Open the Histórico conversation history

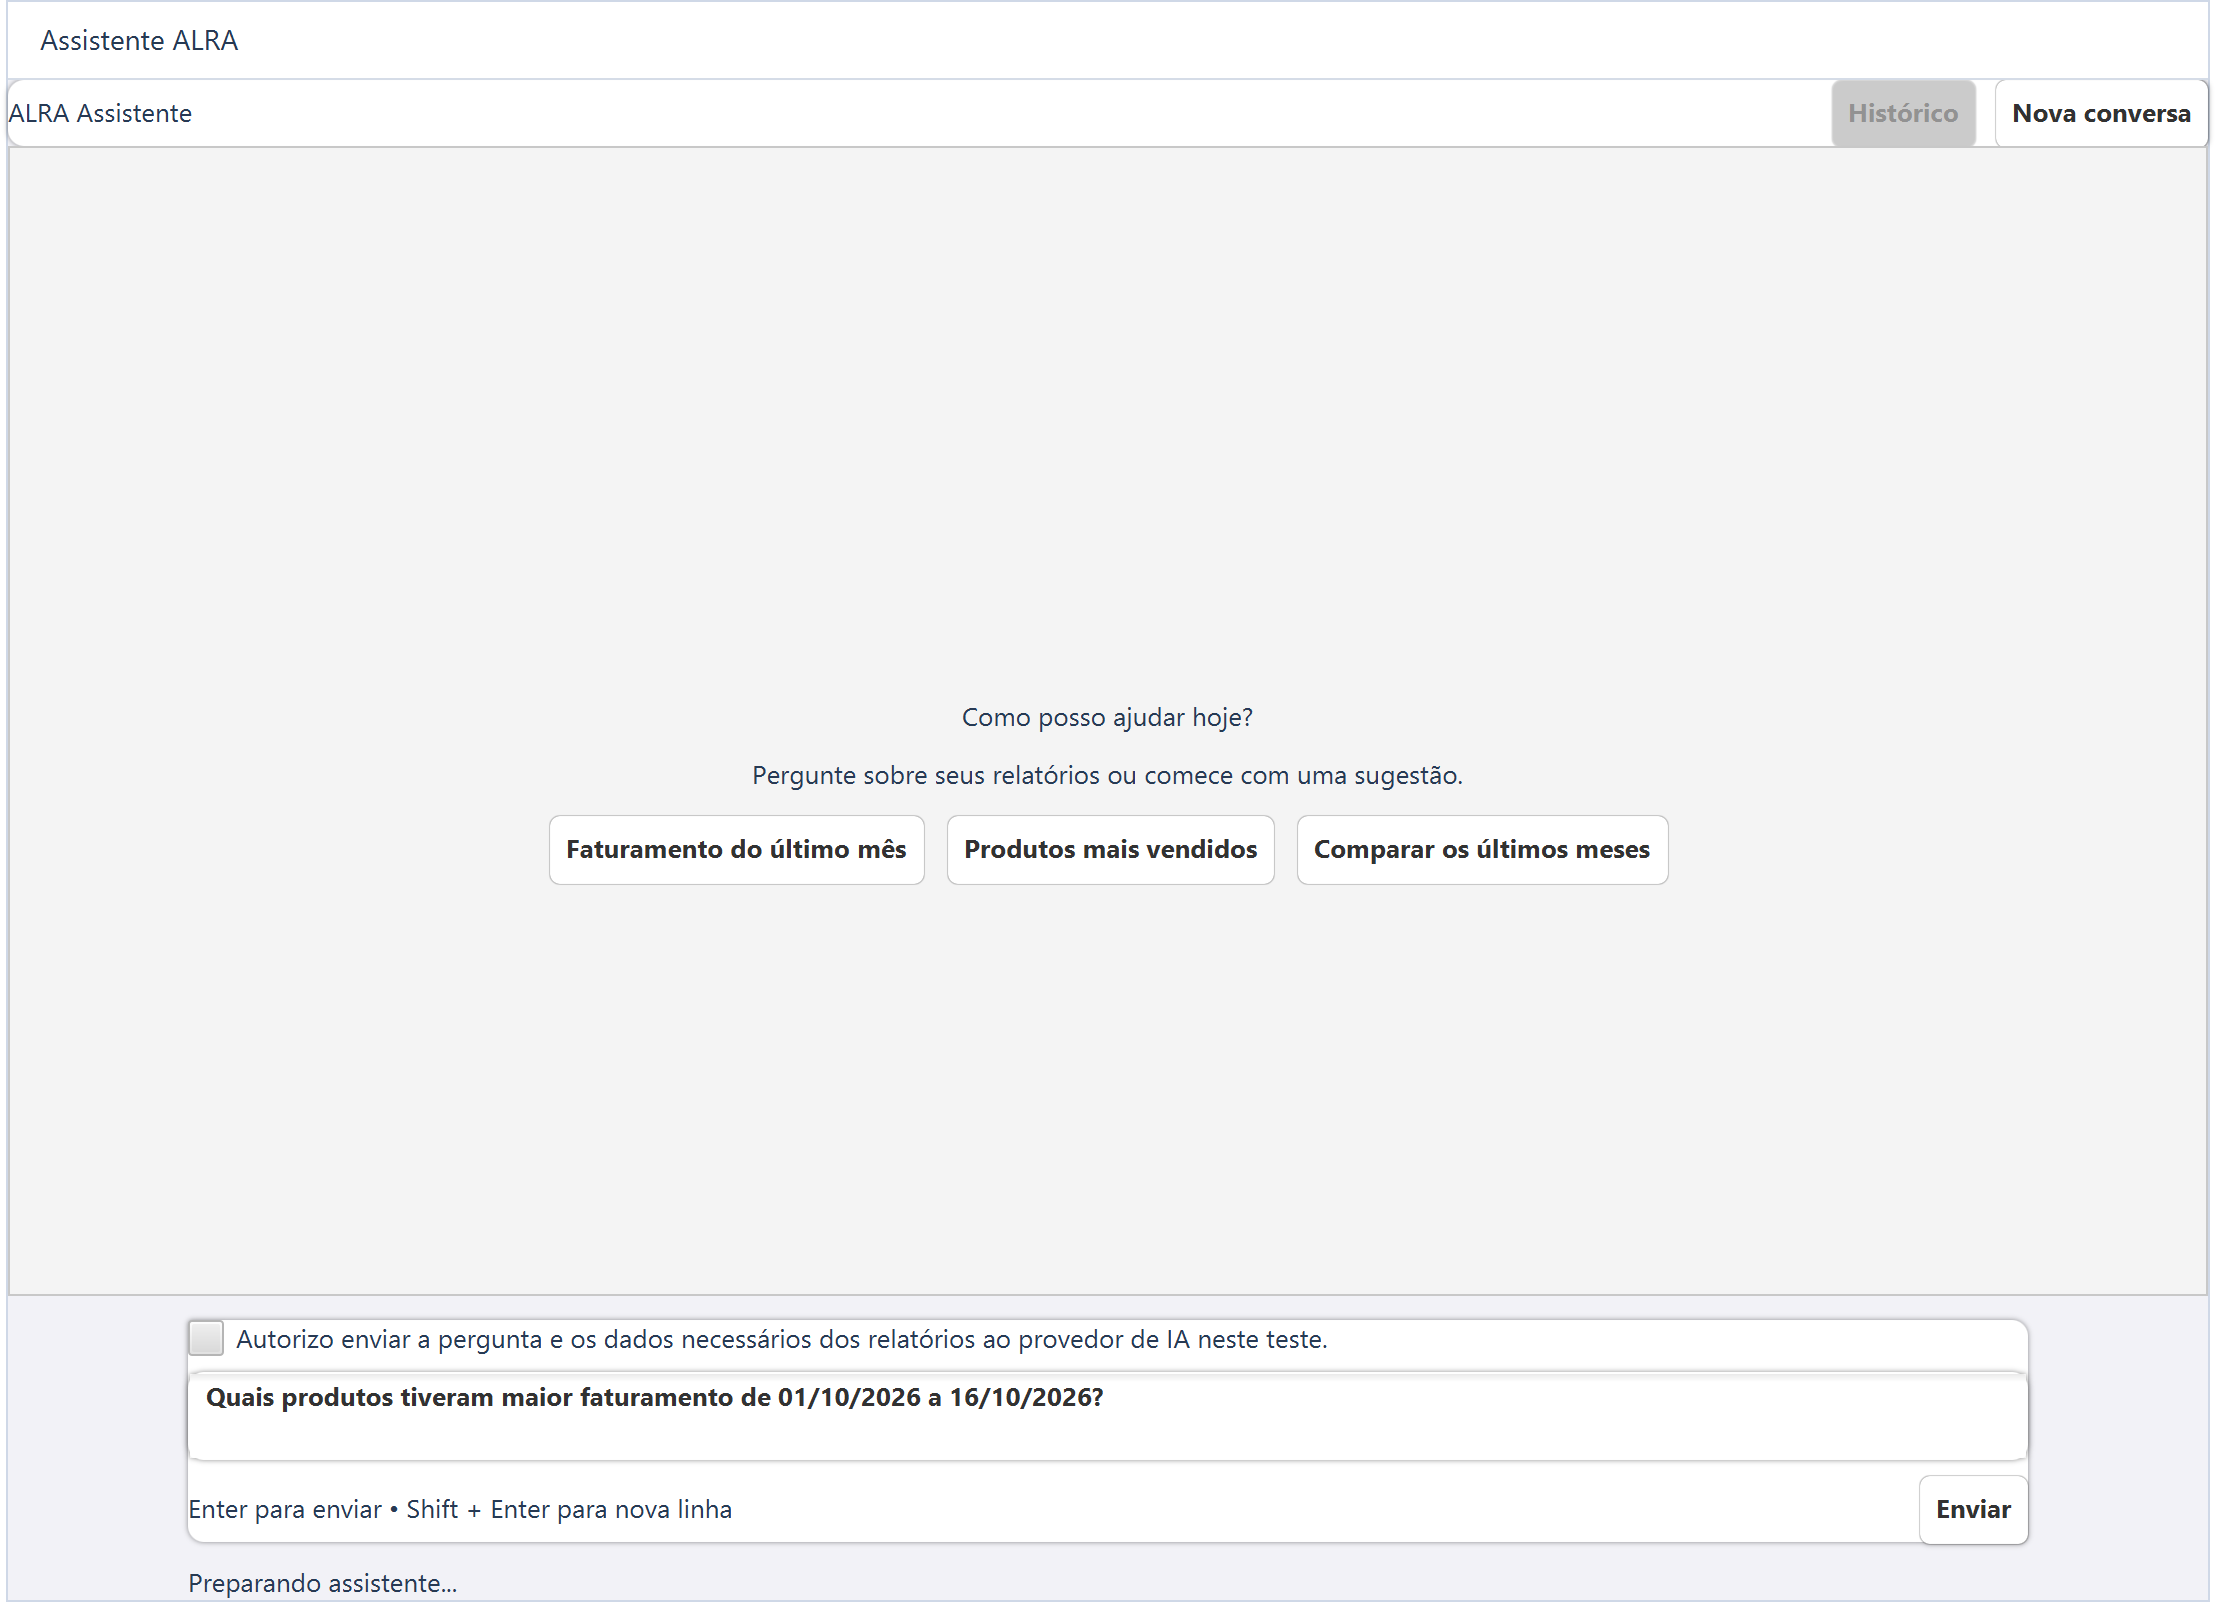pyautogui.click(x=1903, y=113)
